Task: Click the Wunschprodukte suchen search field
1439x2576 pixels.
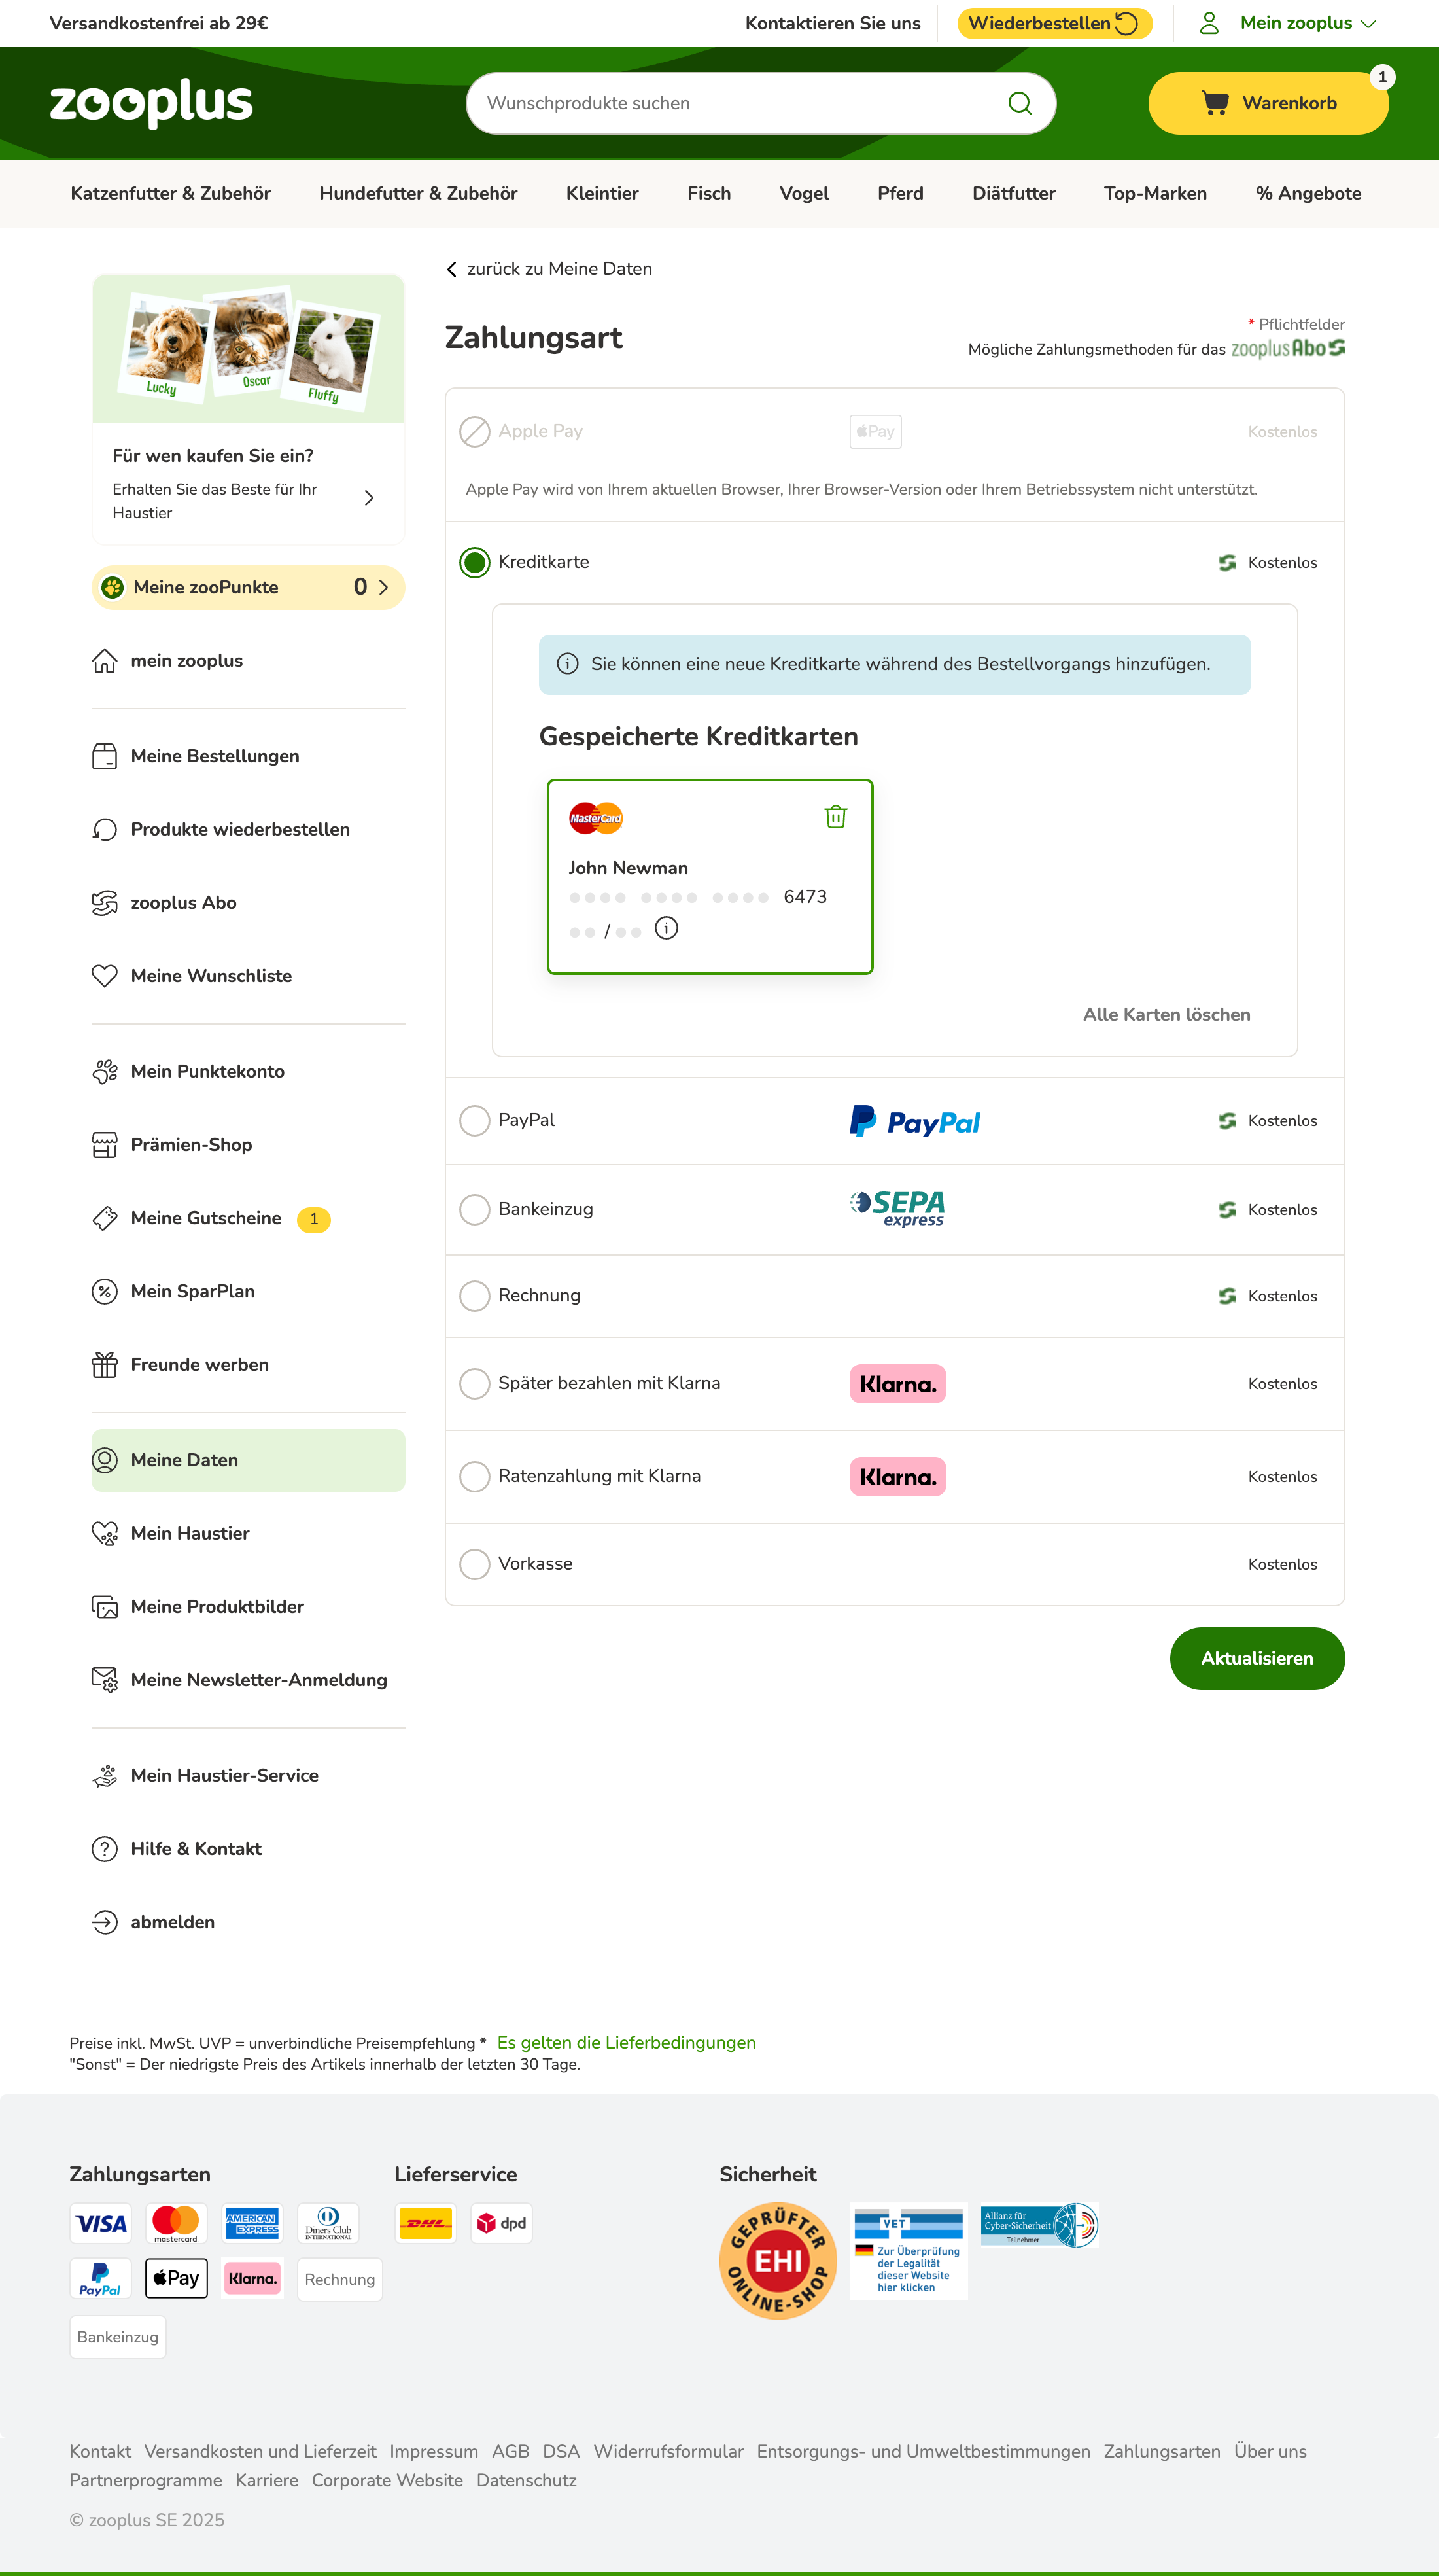Action: click(x=740, y=103)
